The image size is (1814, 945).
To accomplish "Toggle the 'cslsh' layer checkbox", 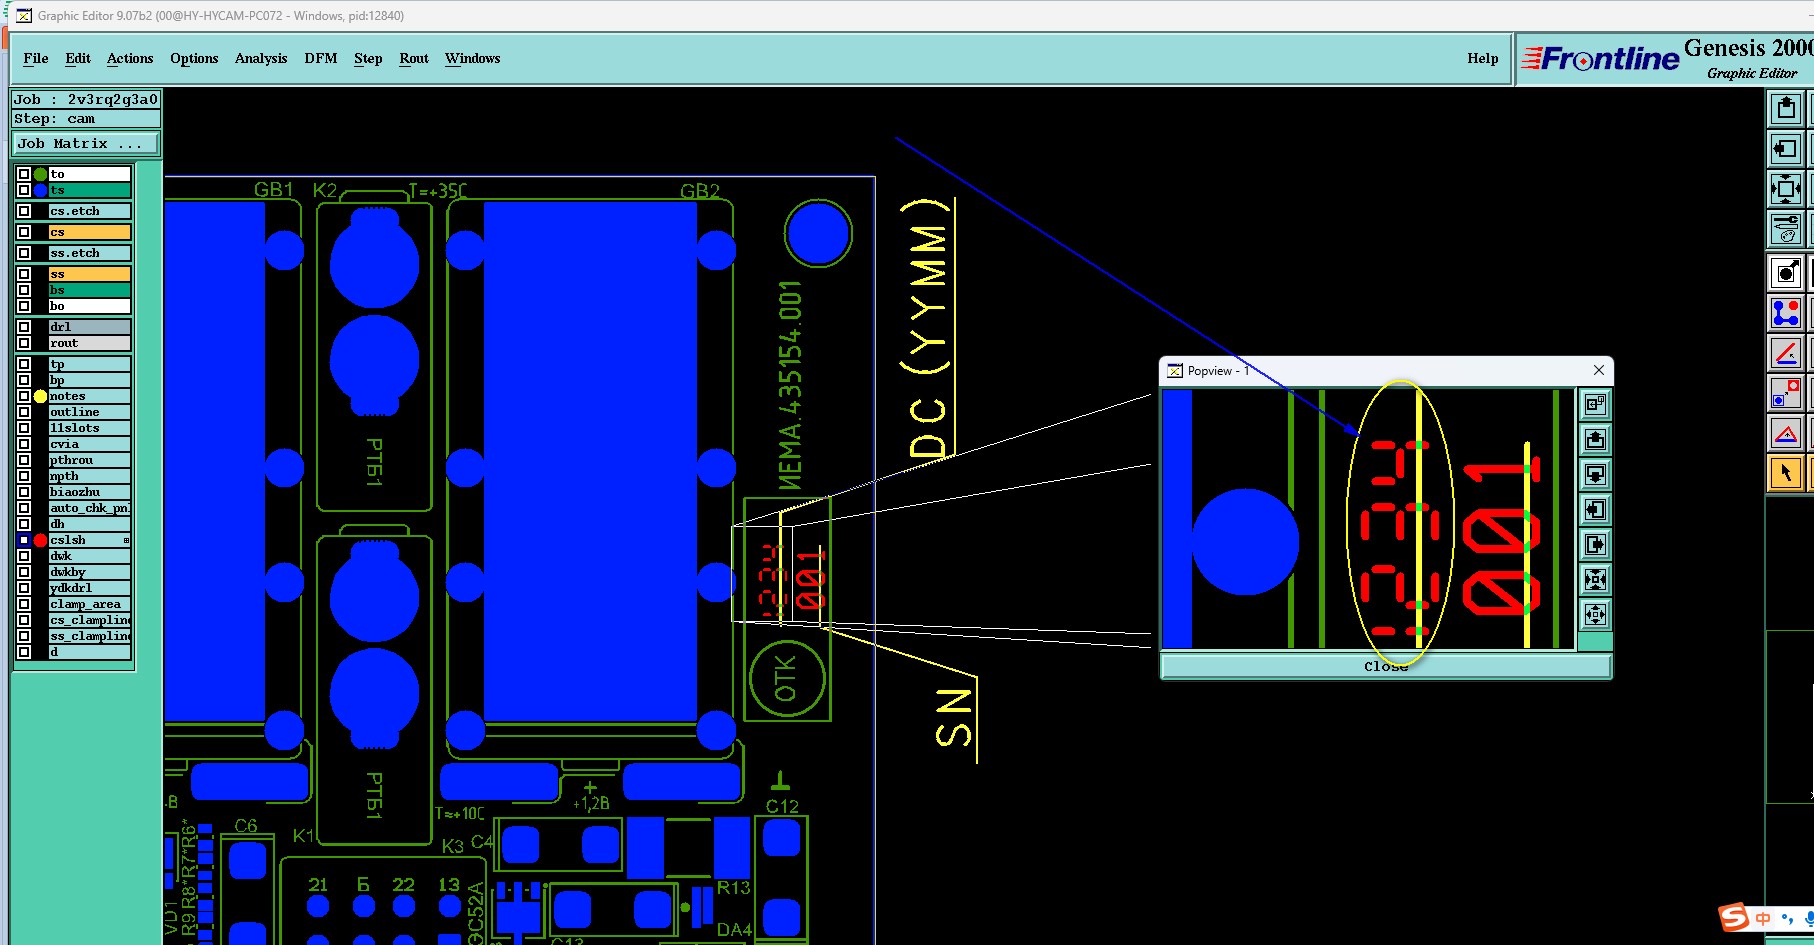I will coord(24,540).
